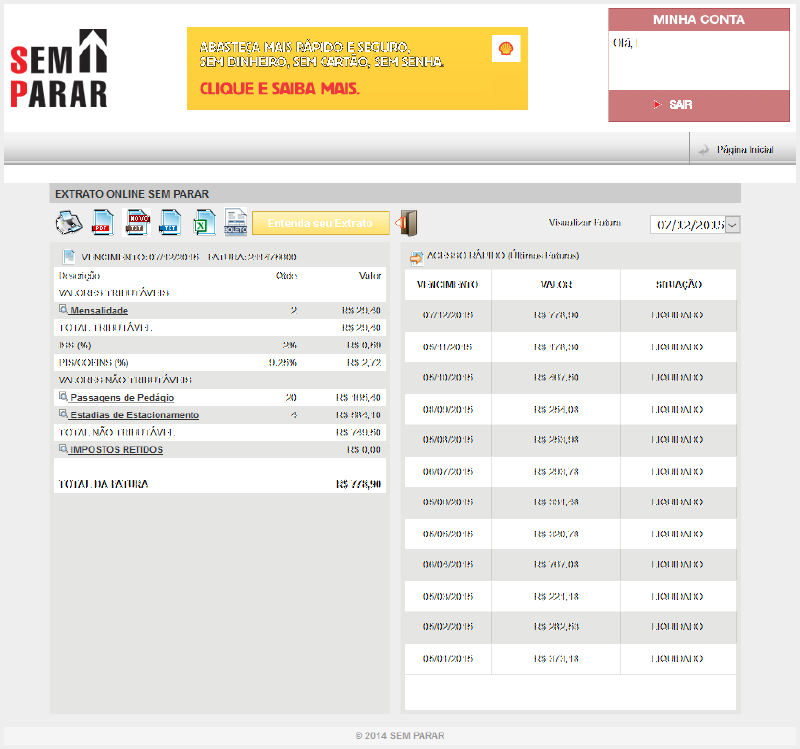Select the 05/10/2015 invoice date
800x749 pixels.
447,378
